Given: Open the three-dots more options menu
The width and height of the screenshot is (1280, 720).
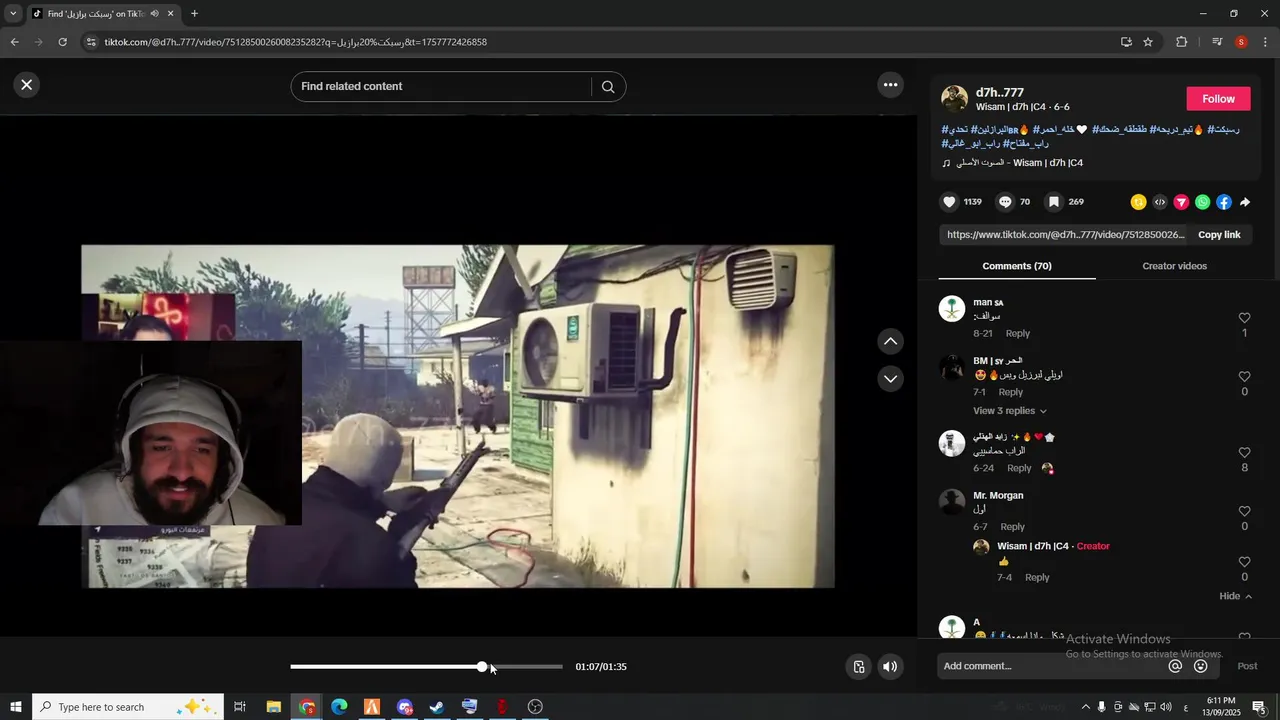Looking at the screenshot, I should 890,85.
